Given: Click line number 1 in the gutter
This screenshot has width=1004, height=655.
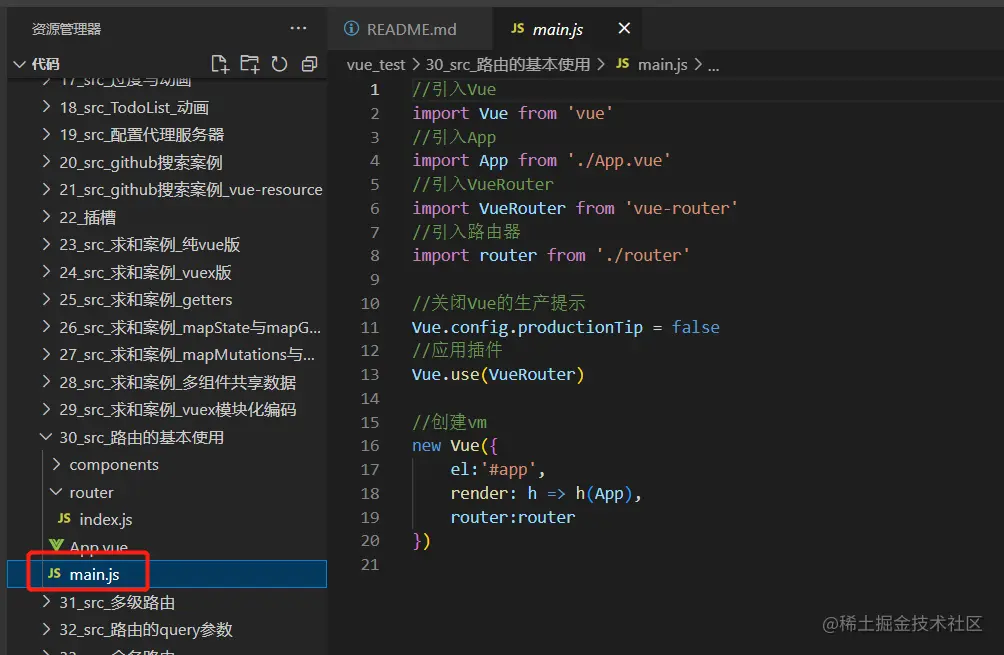Looking at the screenshot, I should pyautogui.click(x=375, y=90).
